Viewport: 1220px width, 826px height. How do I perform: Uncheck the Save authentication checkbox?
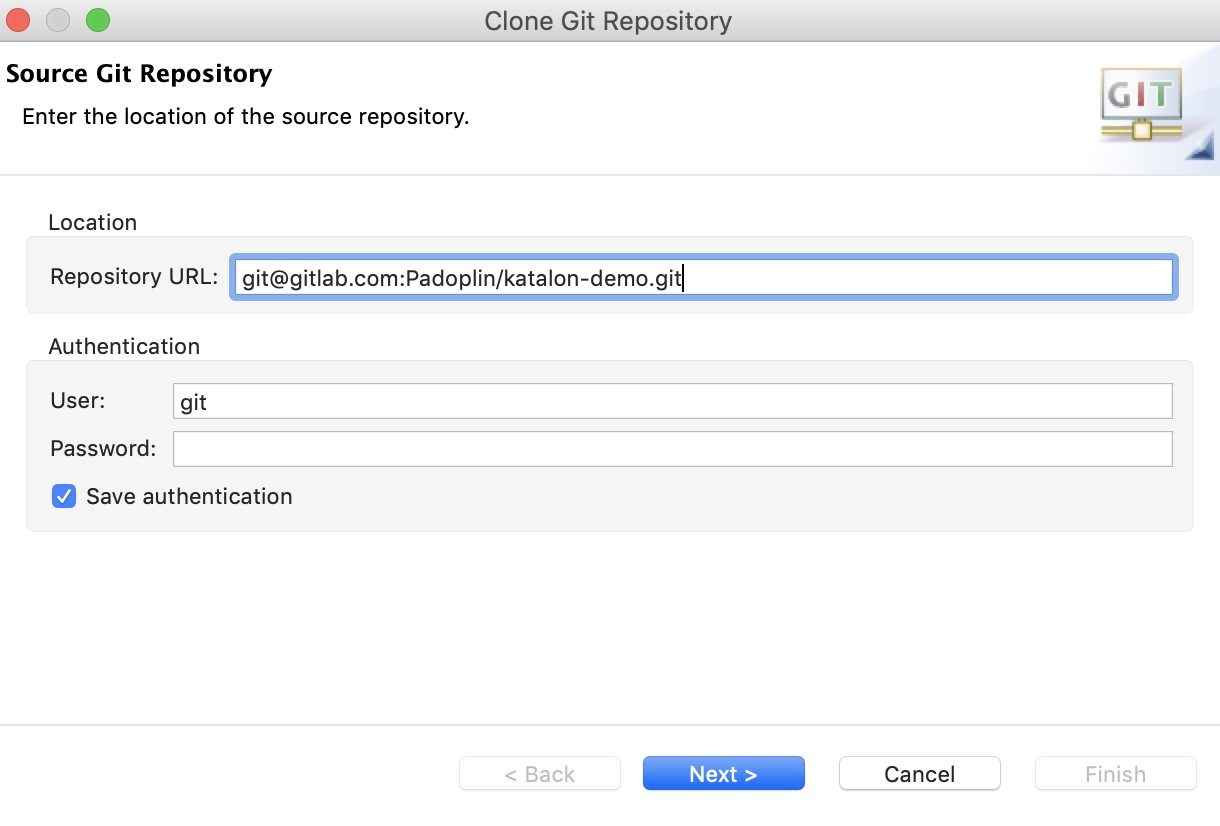click(x=64, y=496)
